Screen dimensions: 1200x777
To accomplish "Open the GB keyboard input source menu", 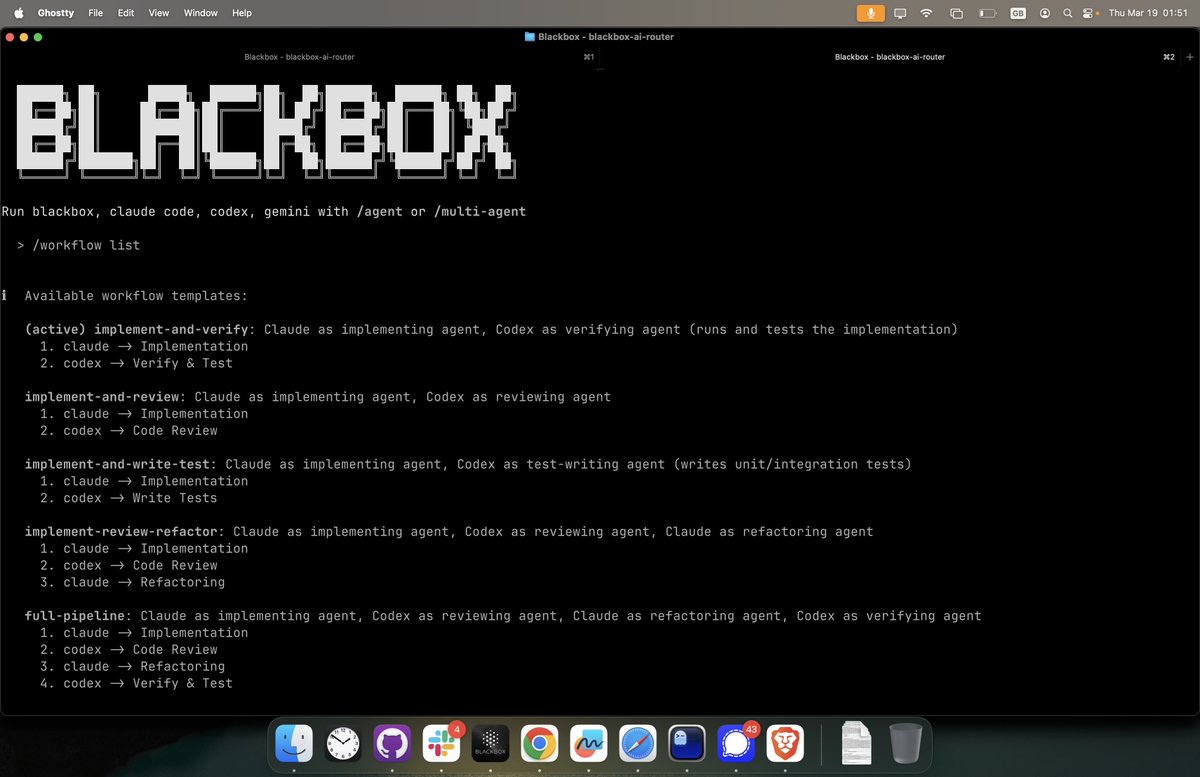I will pyautogui.click(x=1018, y=13).
